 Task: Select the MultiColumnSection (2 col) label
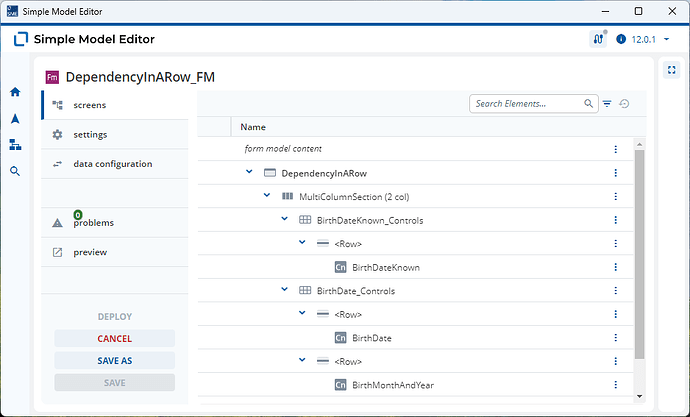click(354, 197)
